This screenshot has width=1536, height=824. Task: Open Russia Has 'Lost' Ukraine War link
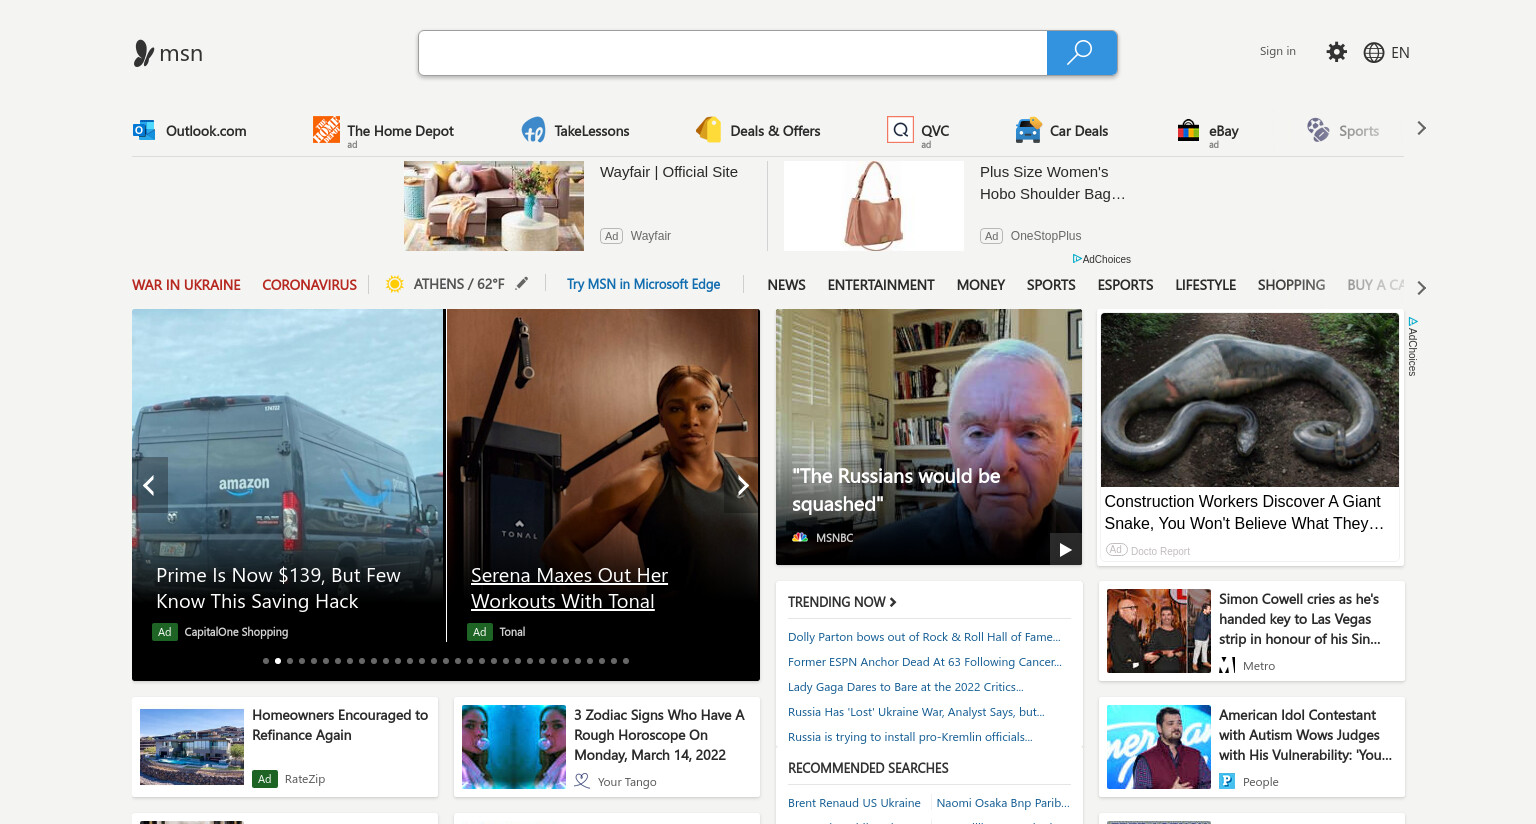coord(916,712)
